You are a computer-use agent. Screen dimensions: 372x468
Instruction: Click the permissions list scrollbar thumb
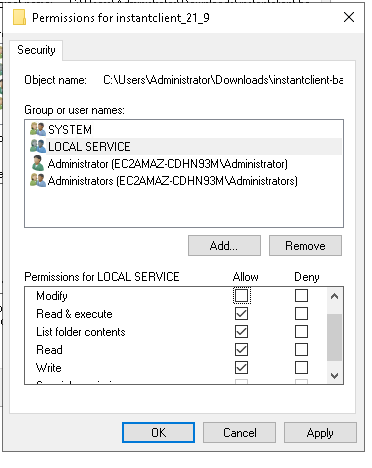point(334,337)
